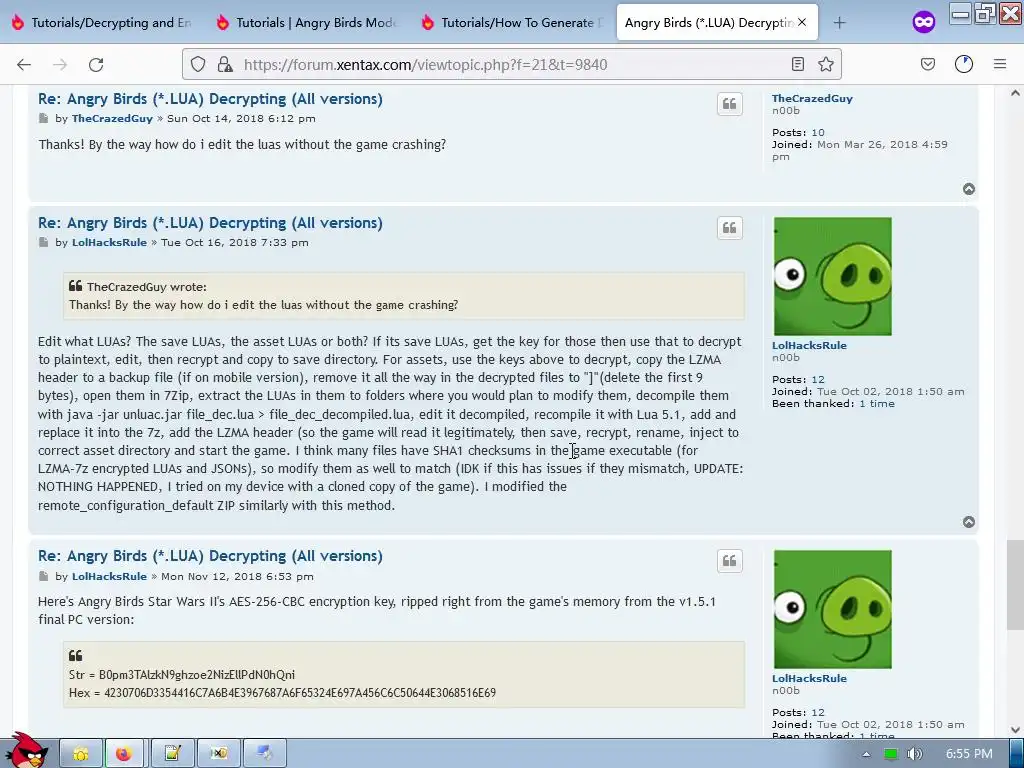The width and height of the screenshot is (1024, 768).
Task: Quote TheCrazedGuy's Oct 14 post
Action: click(x=729, y=104)
